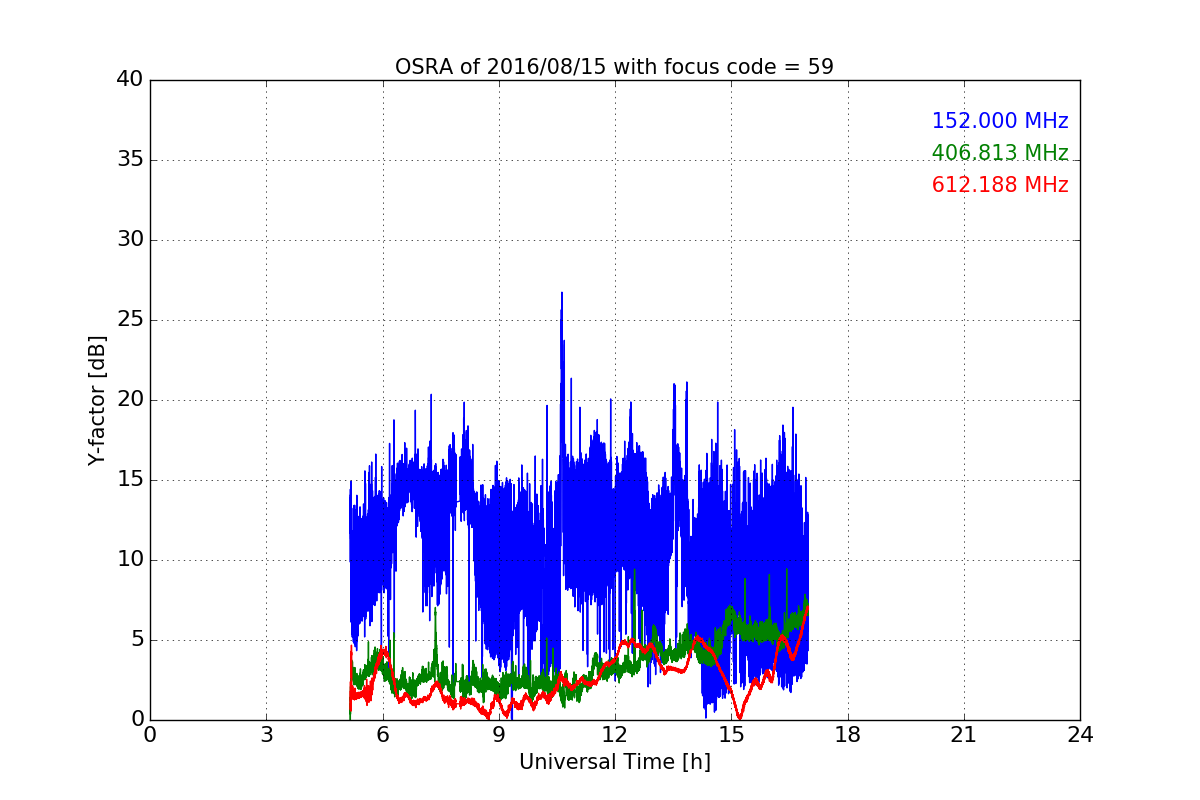Click the x-axis tick label 12
1200x800 pixels.
point(614,734)
